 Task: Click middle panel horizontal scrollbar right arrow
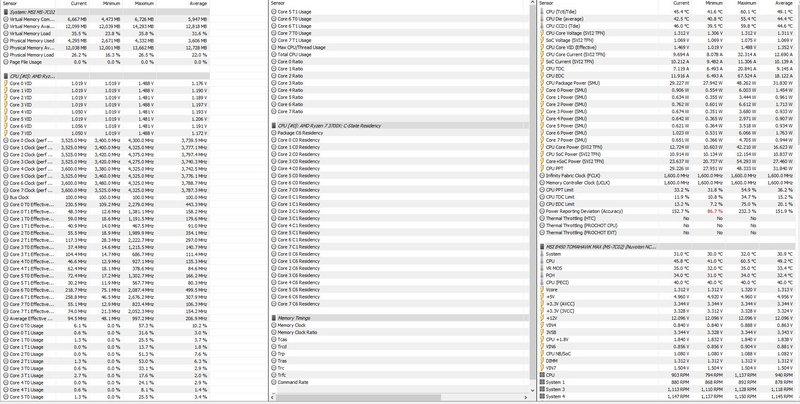pyautogui.click(x=526, y=397)
